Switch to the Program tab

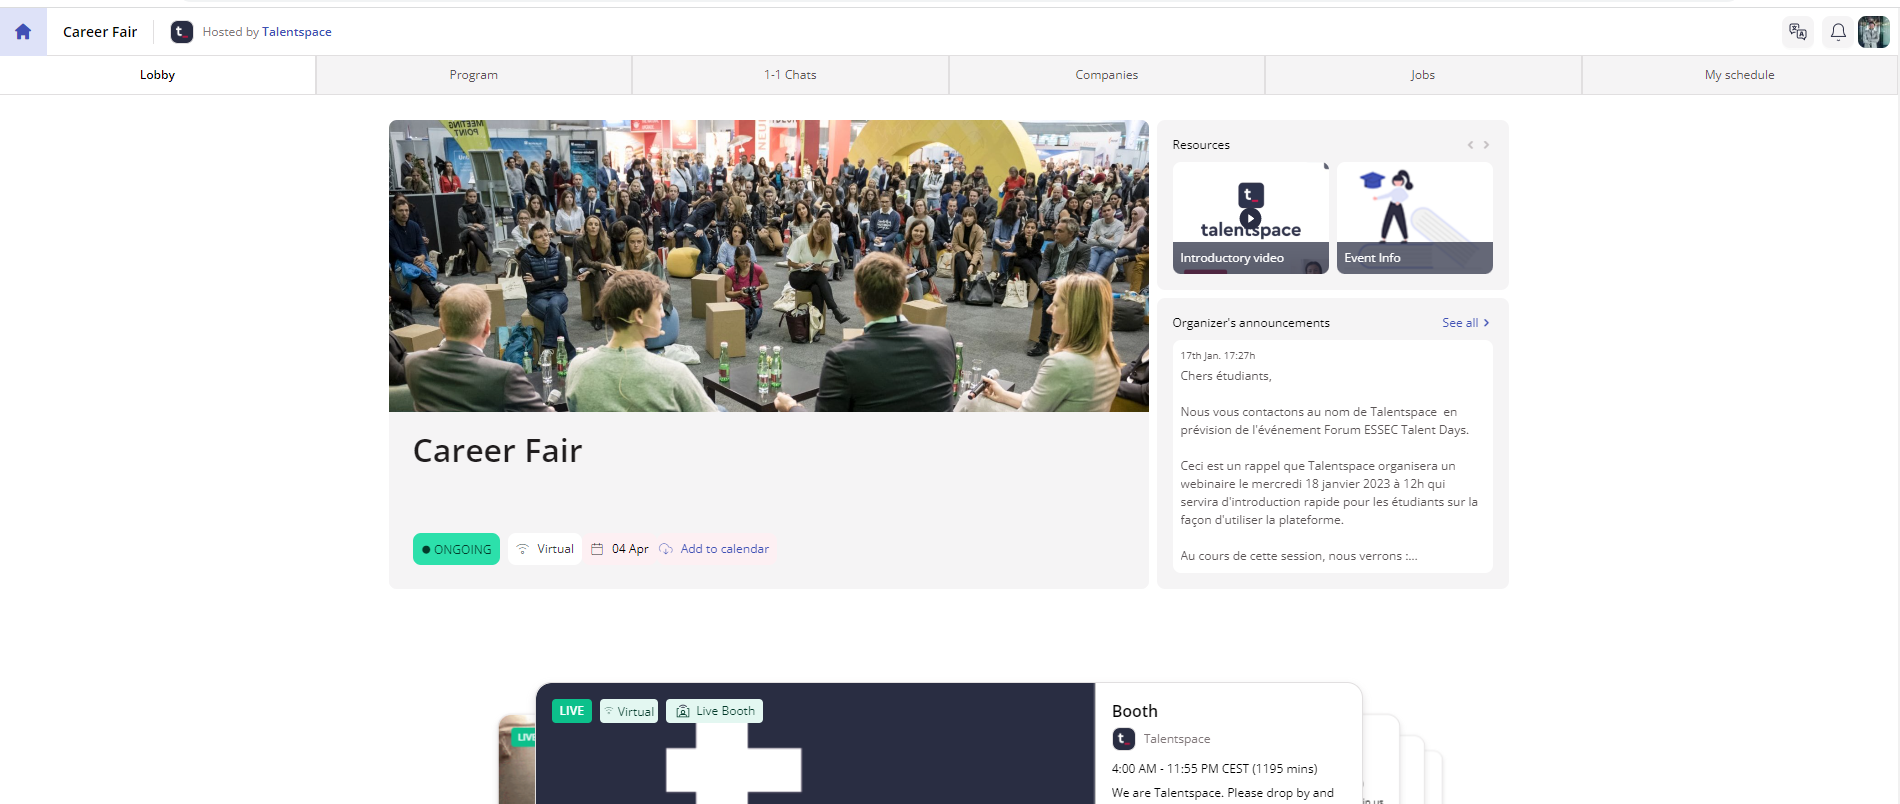point(474,75)
